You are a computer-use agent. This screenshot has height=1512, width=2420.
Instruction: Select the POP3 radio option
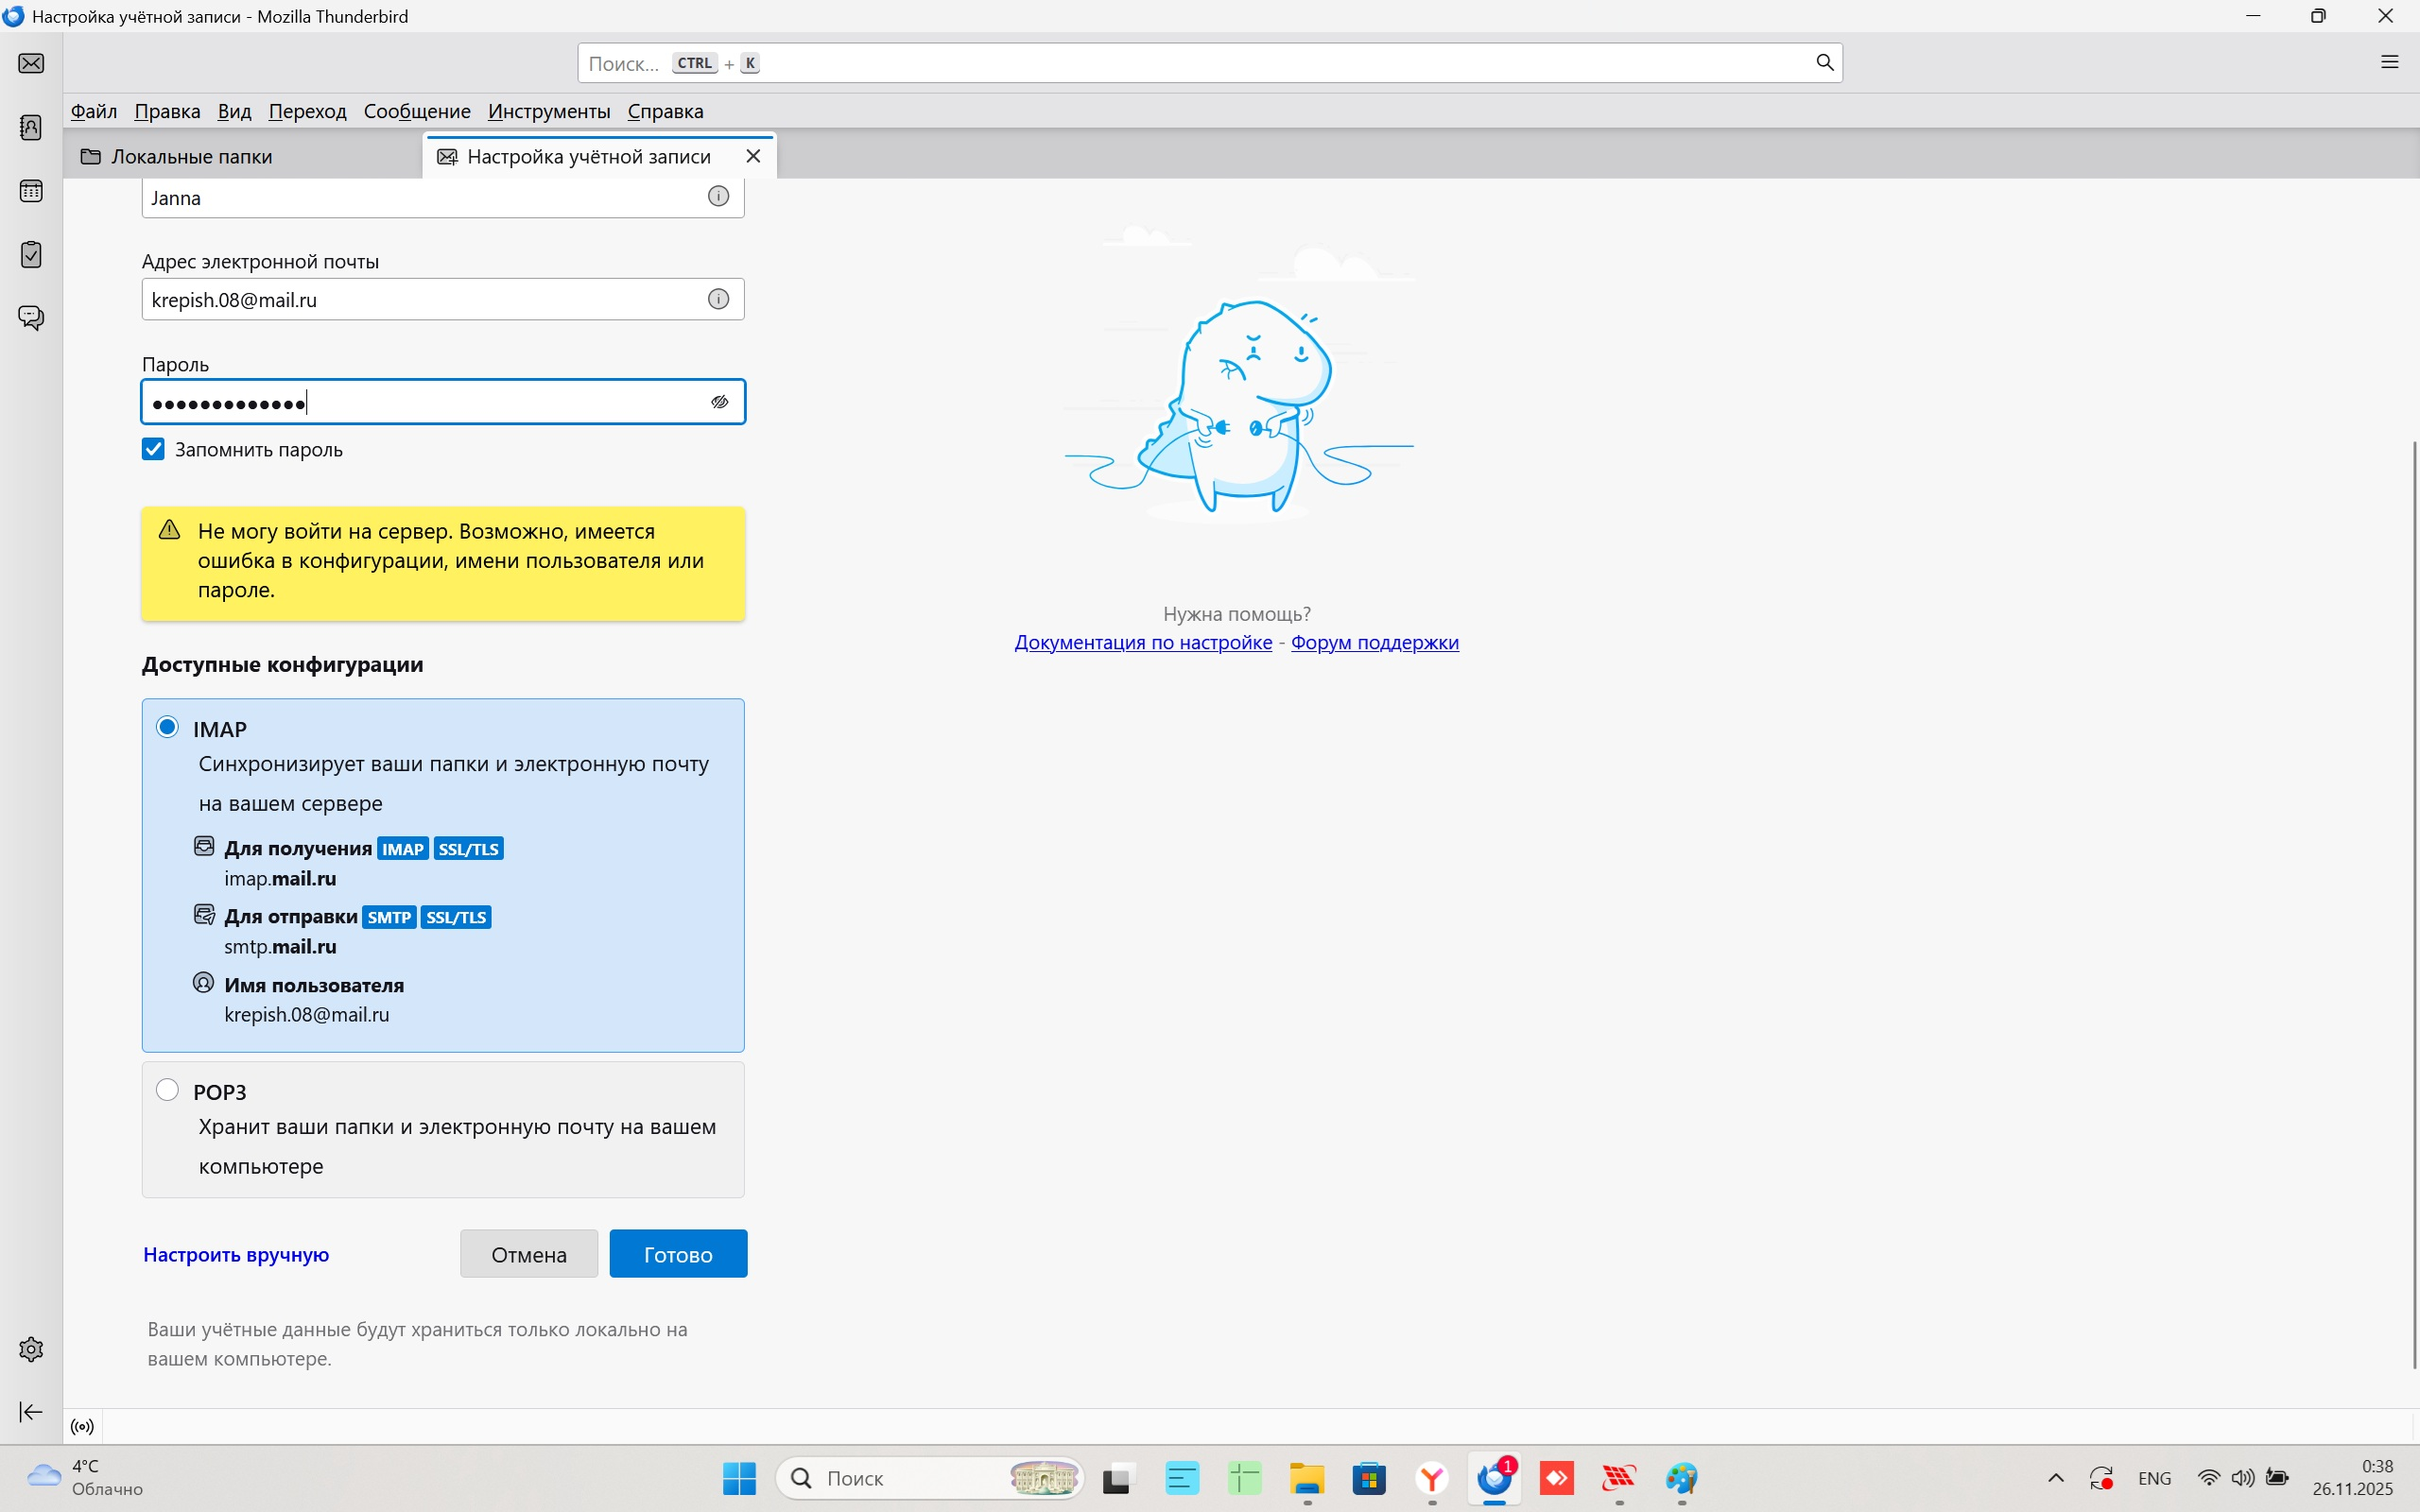(168, 1090)
